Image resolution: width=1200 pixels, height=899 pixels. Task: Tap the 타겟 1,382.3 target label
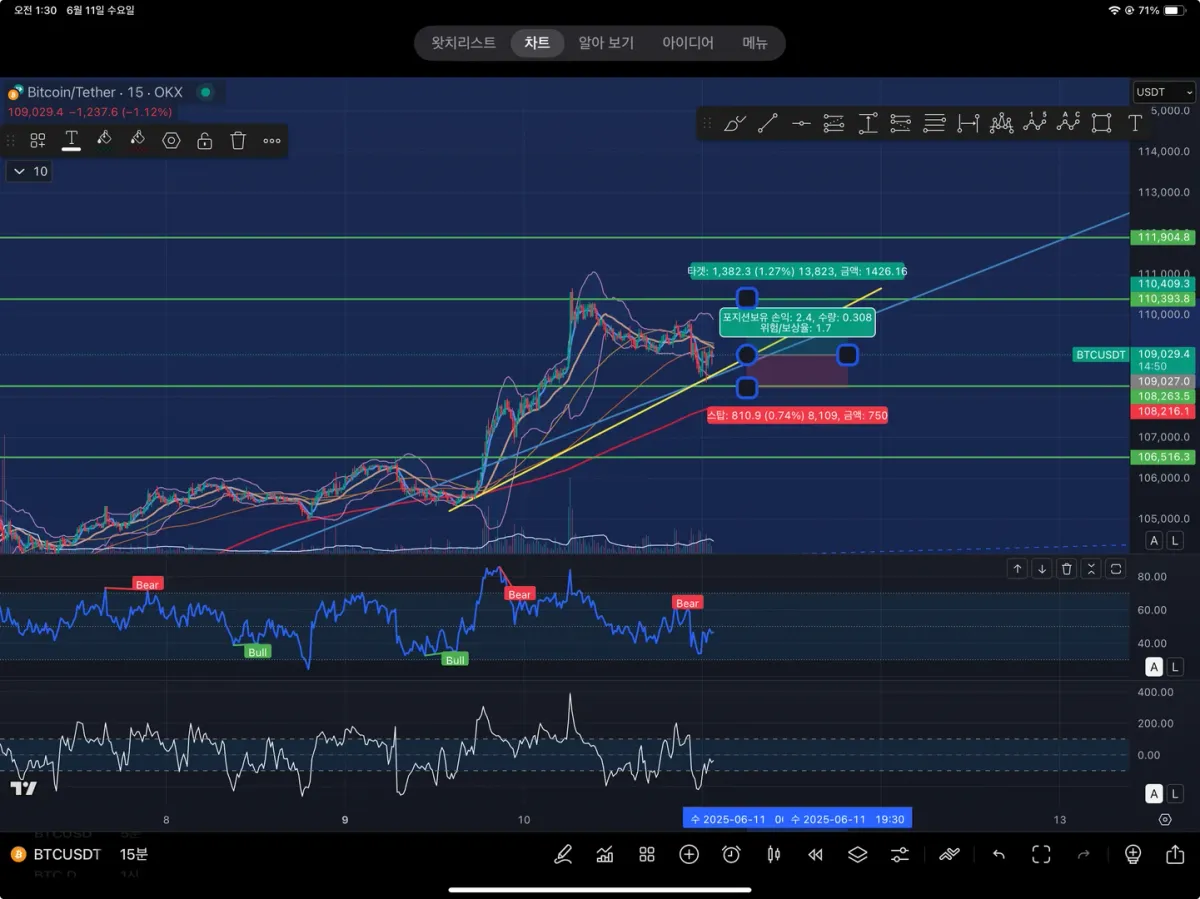click(x=797, y=271)
